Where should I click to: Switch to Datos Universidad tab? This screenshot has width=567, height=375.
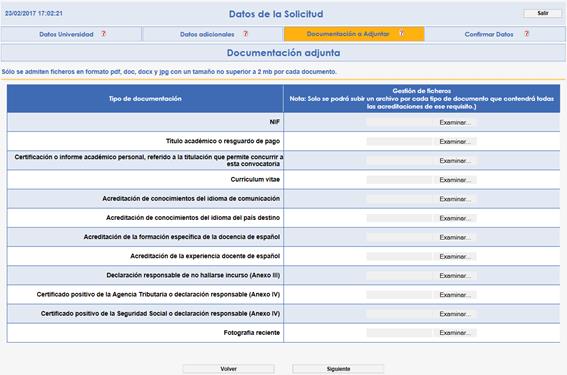[71, 34]
